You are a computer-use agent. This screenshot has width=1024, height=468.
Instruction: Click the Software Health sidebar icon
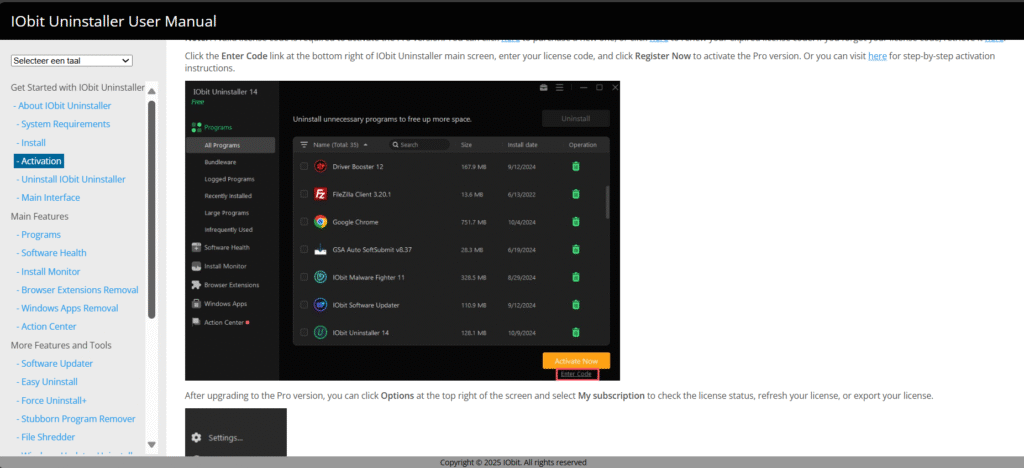(x=197, y=247)
